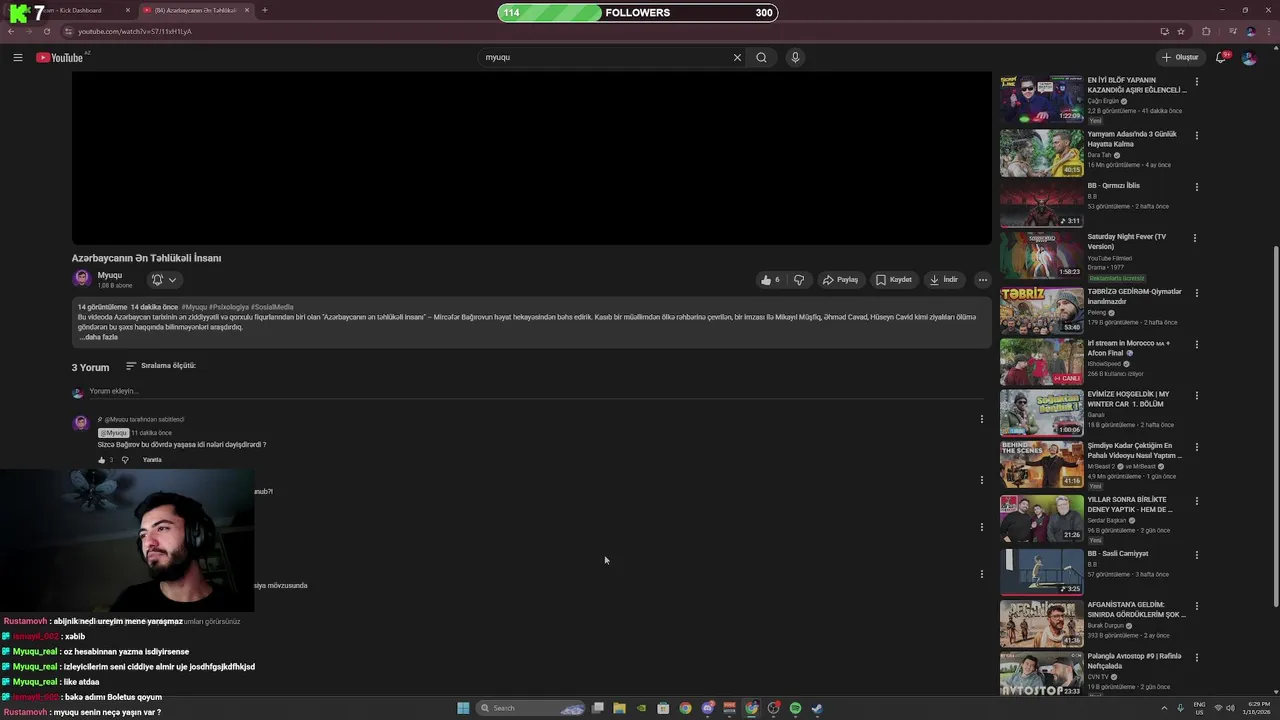Like the pinned Myuqu comment
This screenshot has width=1280, height=720.
click(x=101, y=460)
